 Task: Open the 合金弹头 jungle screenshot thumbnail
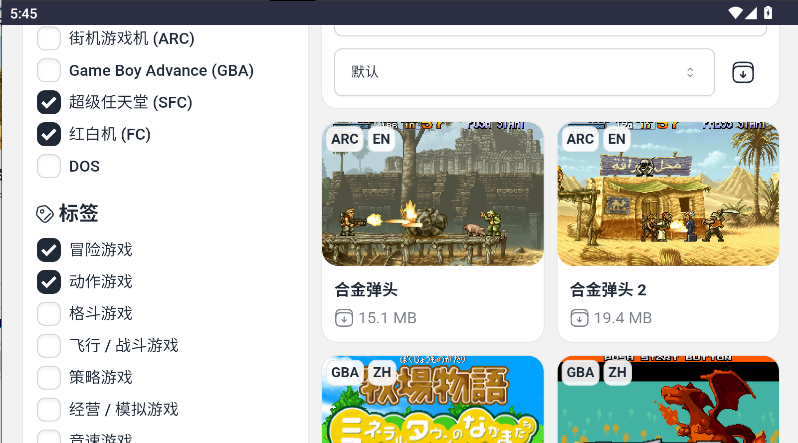433,193
